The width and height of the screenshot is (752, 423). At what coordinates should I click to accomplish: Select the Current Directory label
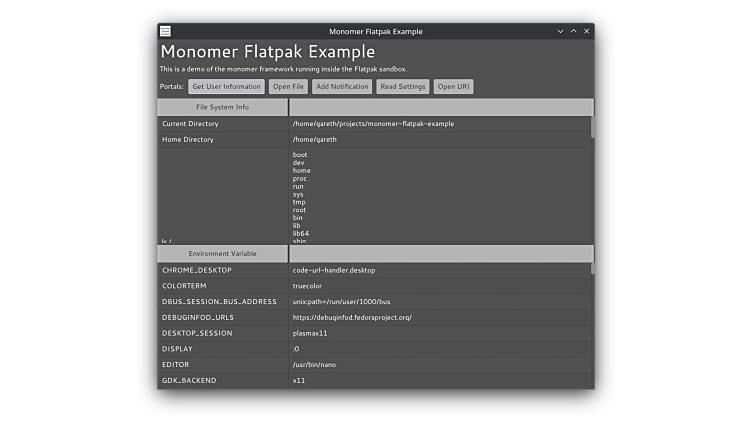(190, 124)
